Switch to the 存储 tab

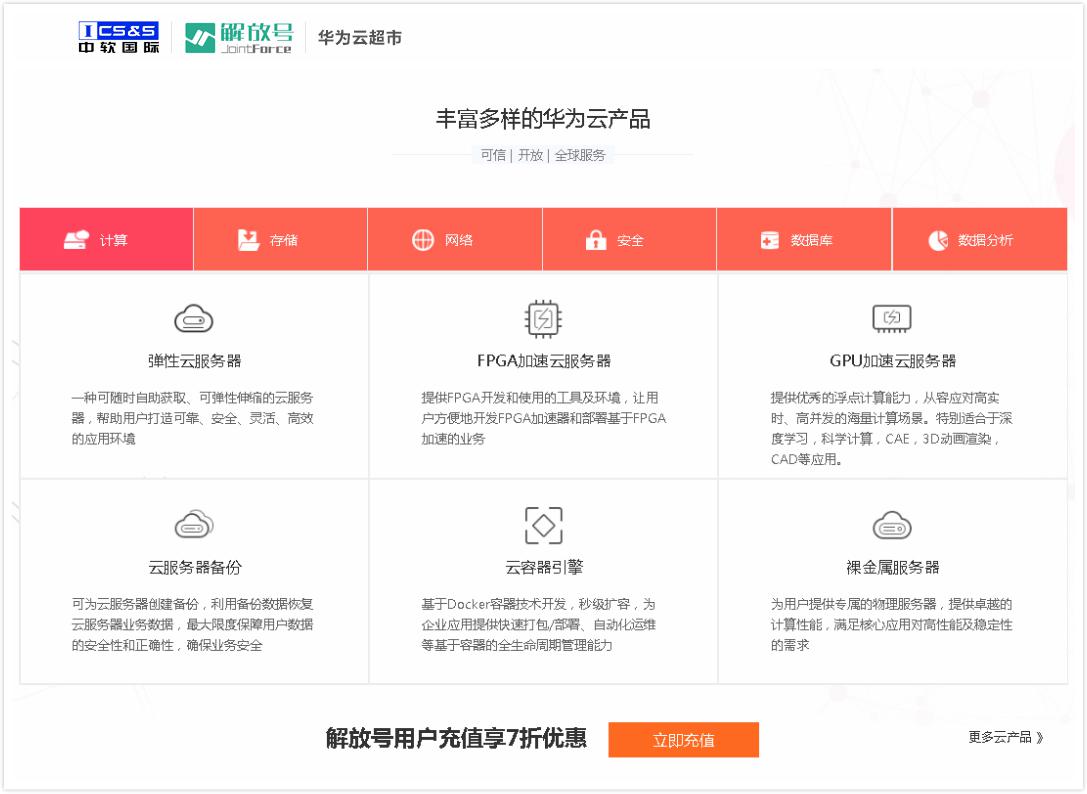(281, 239)
